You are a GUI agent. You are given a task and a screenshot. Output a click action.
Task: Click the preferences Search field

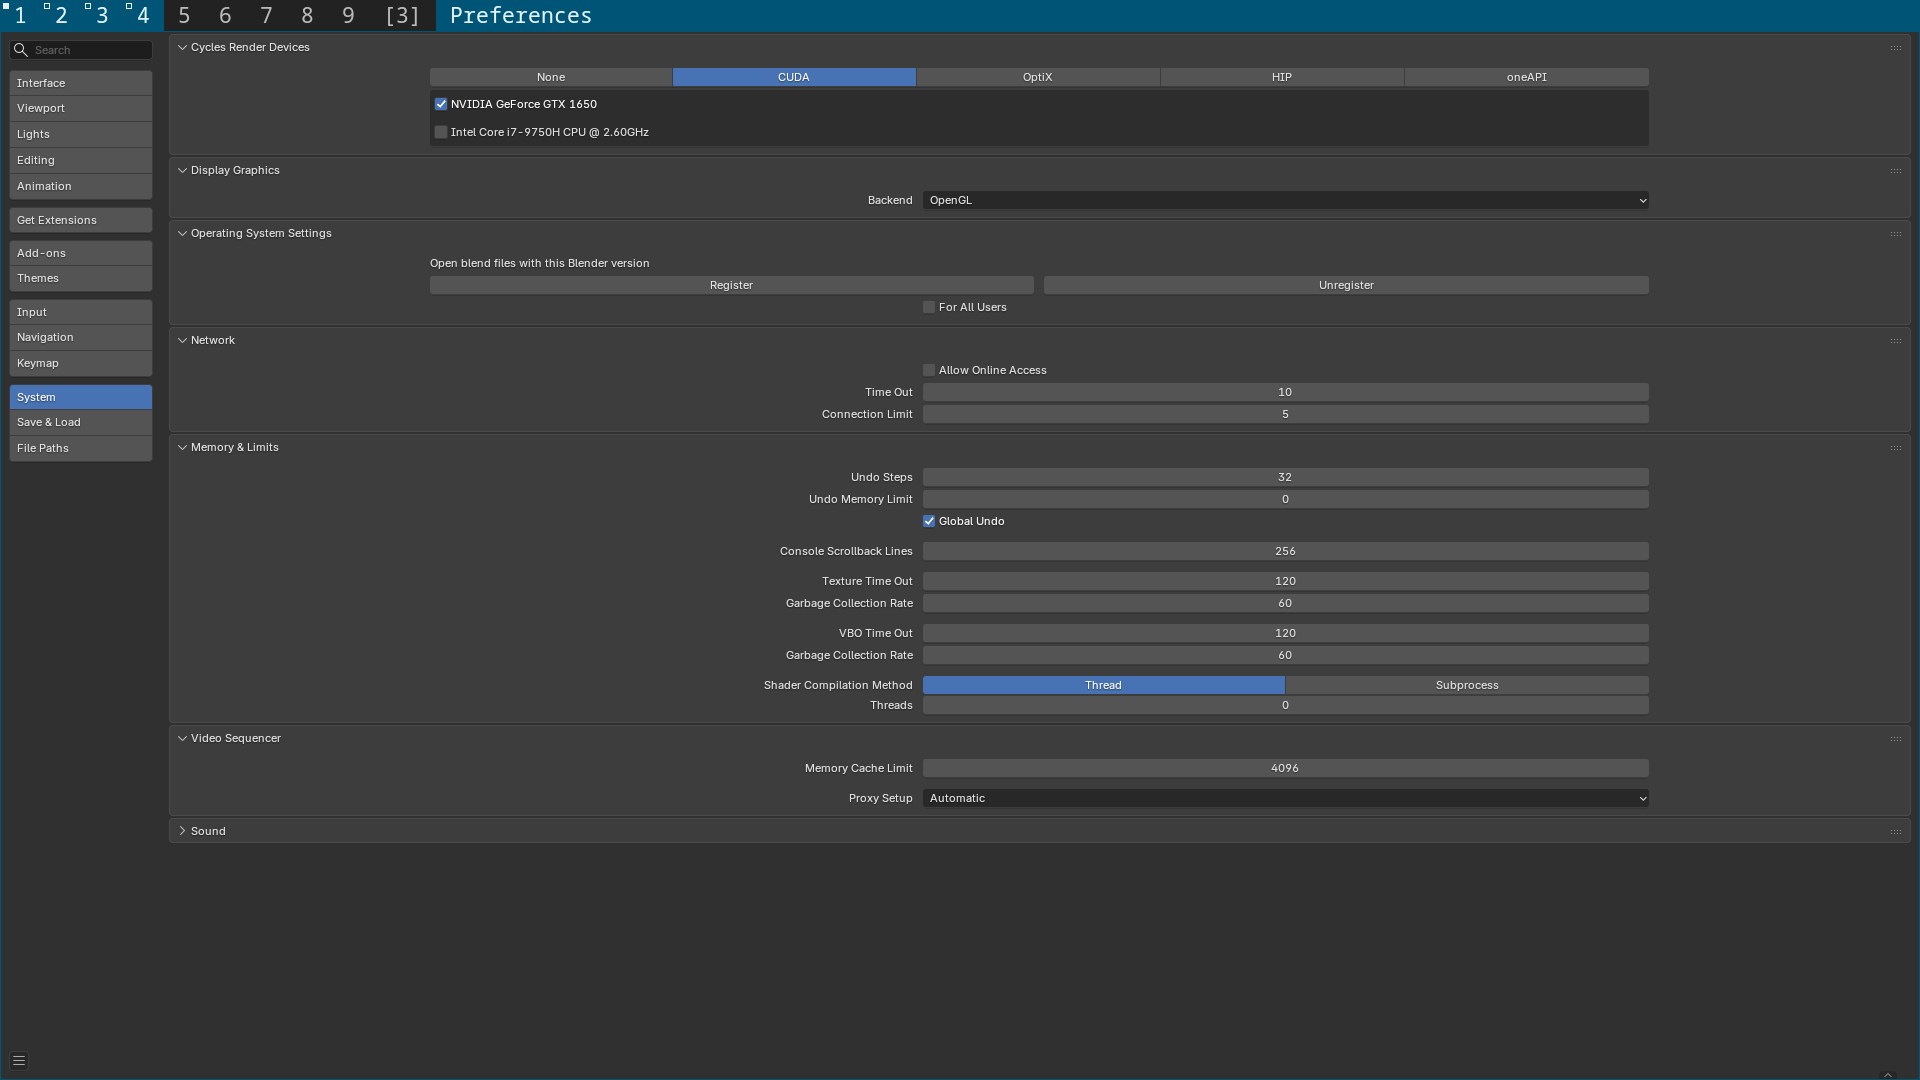[81, 50]
